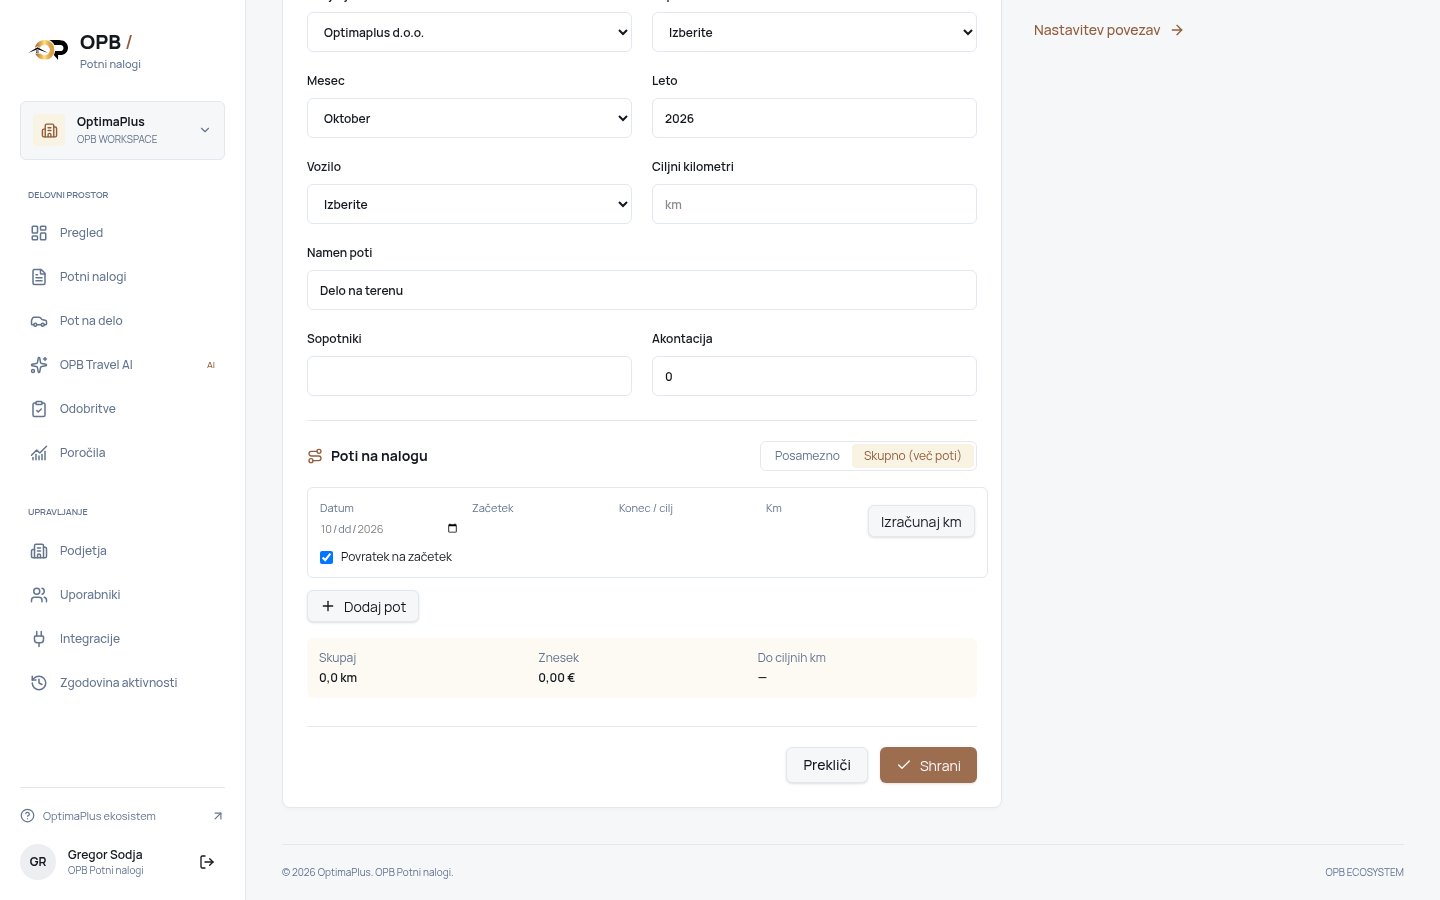Open the Poročila menu item

coord(122,453)
